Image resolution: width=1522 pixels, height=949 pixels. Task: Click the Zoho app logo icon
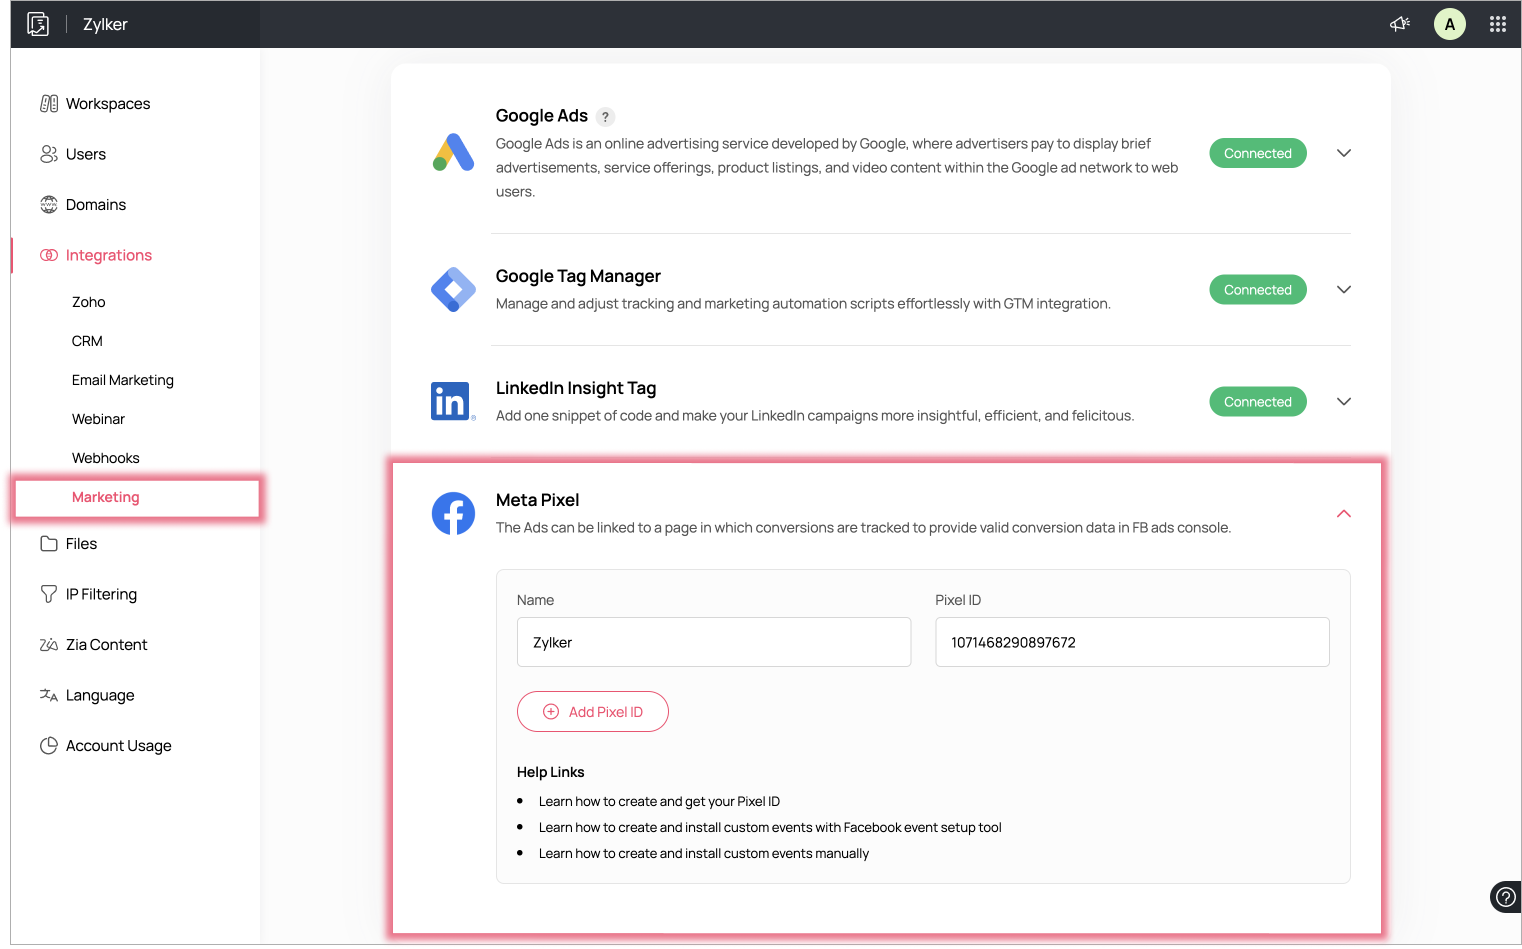tap(38, 24)
